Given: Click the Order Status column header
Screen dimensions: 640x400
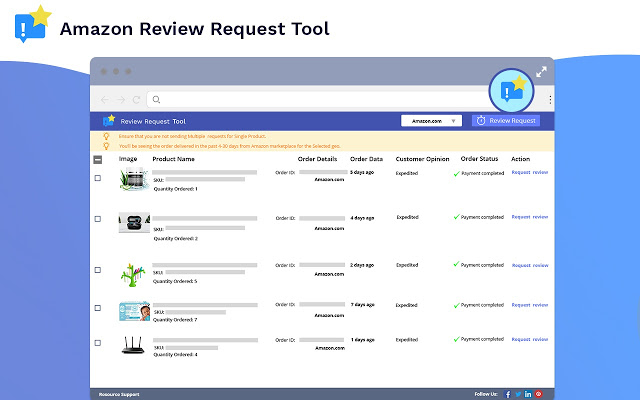Looking at the screenshot, I should point(479,158).
